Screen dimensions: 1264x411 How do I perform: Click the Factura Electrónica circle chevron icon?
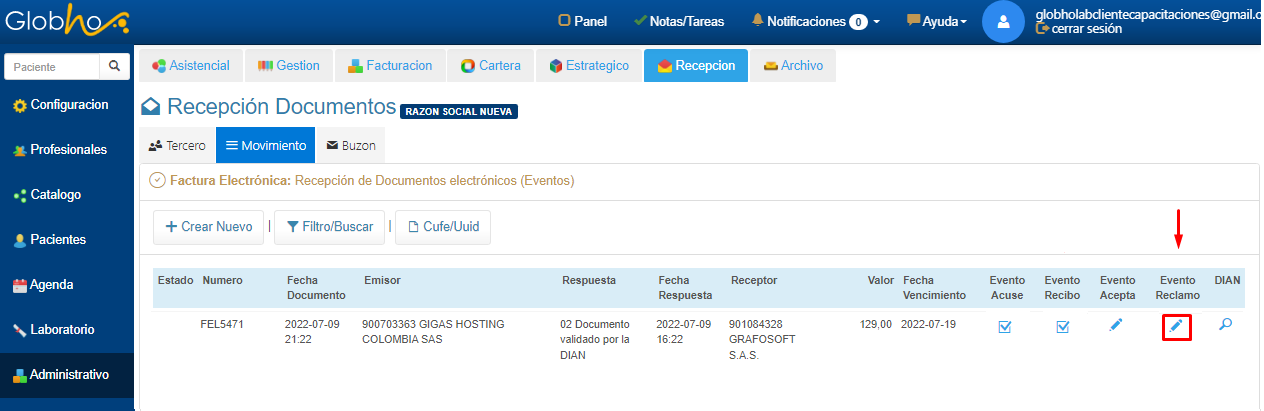click(x=156, y=181)
